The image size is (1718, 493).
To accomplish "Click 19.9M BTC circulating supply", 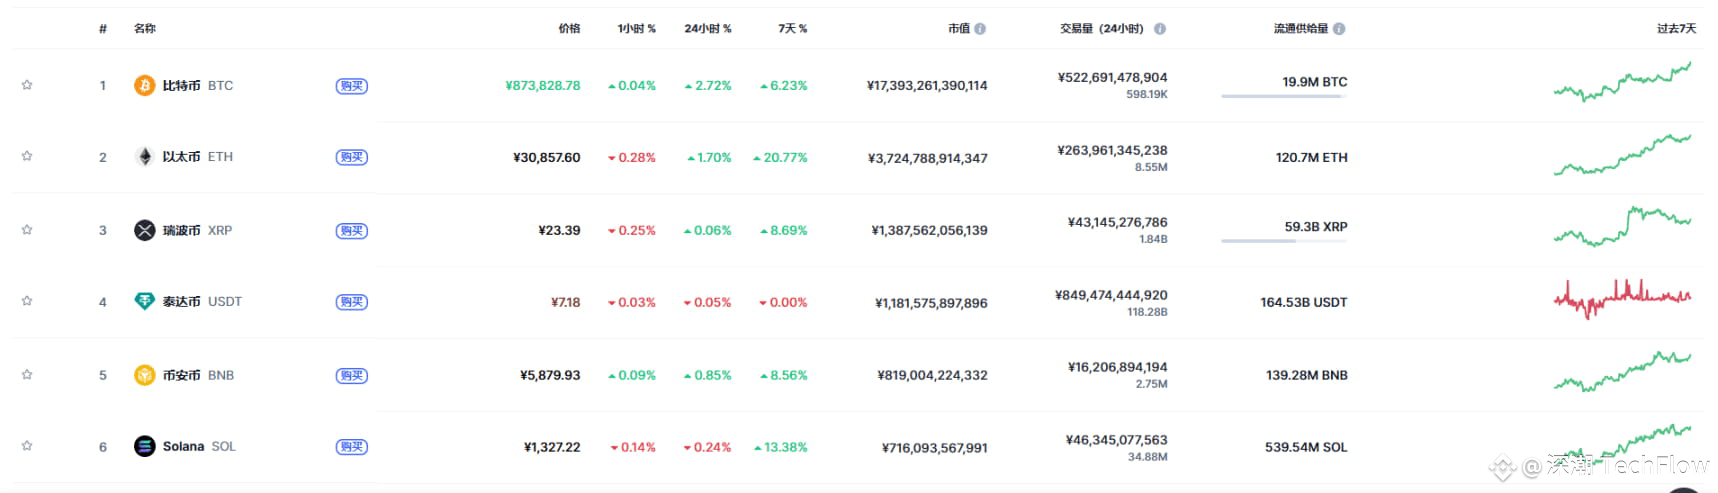I will pyautogui.click(x=1315, y=82).
